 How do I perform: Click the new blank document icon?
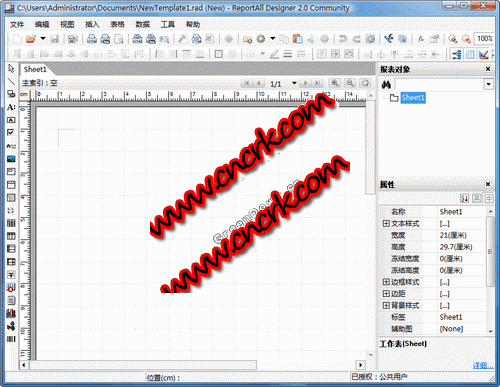tap(16, 39)
